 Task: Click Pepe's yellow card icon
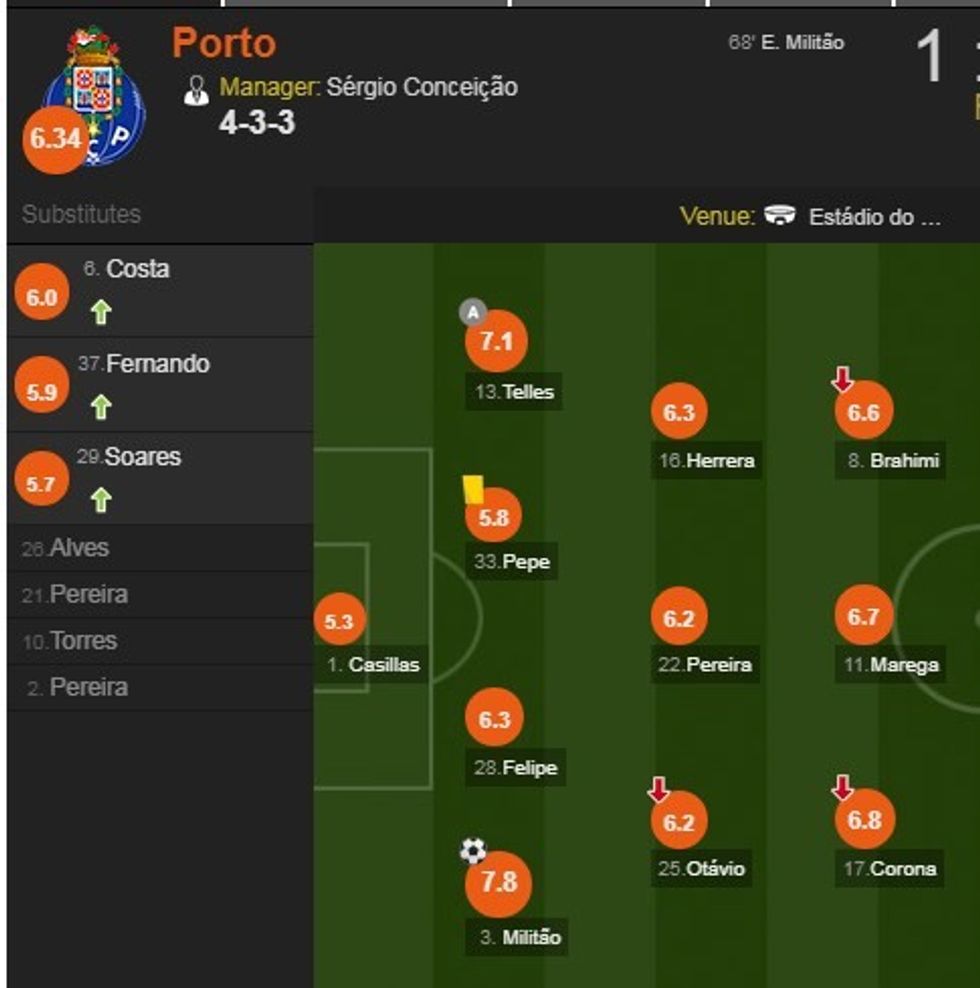pos(473,489)
